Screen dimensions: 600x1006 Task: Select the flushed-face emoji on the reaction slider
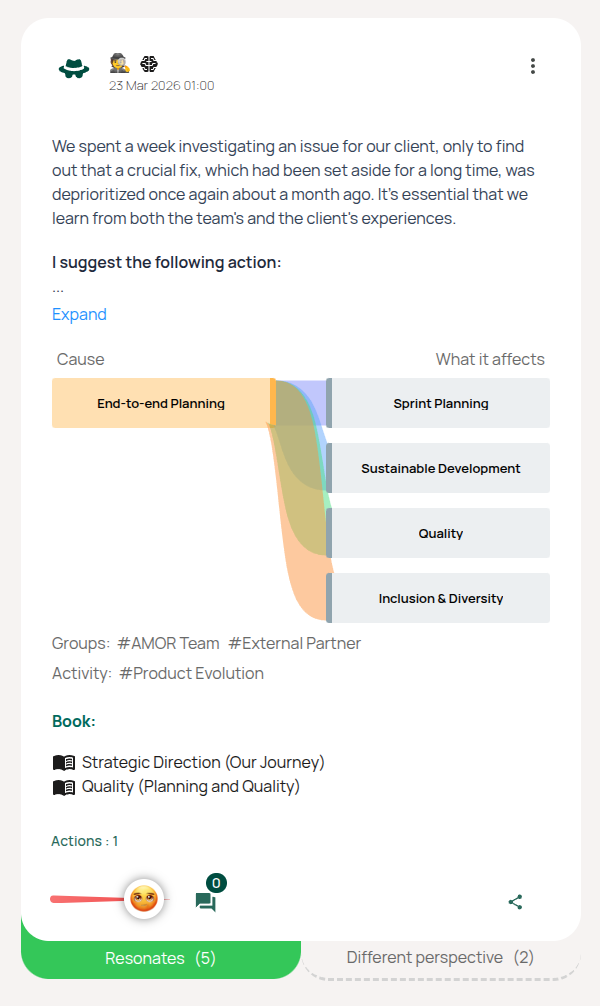click(x=143, y=899)
